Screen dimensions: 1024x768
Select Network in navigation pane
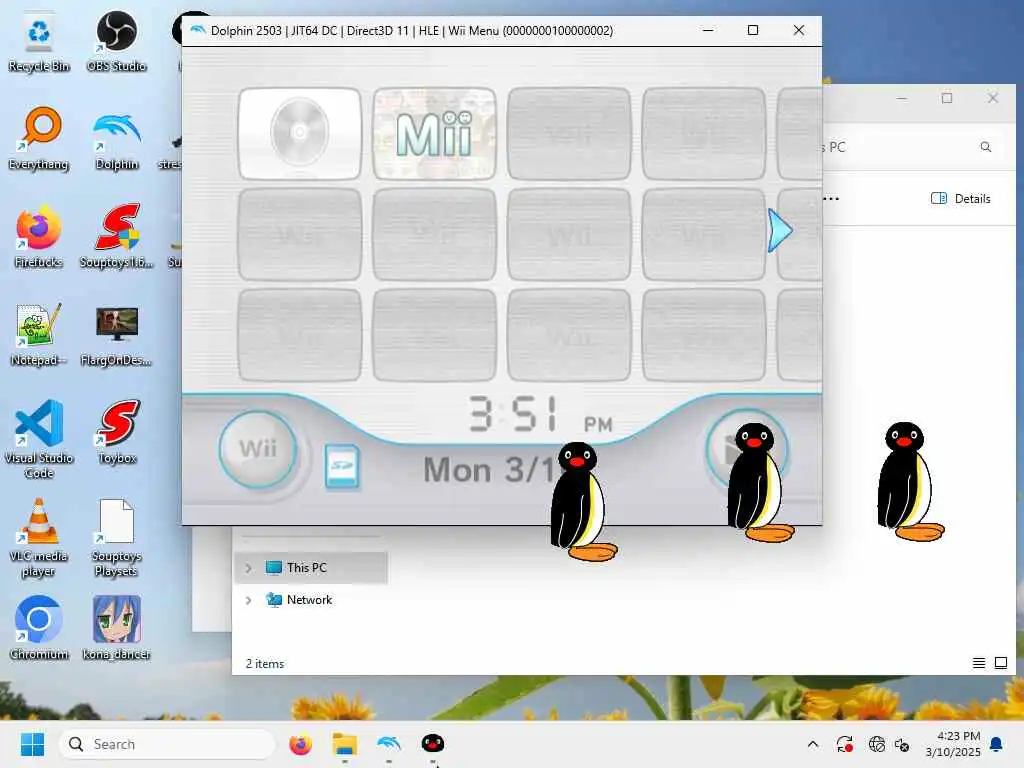(x=311, y=600)
